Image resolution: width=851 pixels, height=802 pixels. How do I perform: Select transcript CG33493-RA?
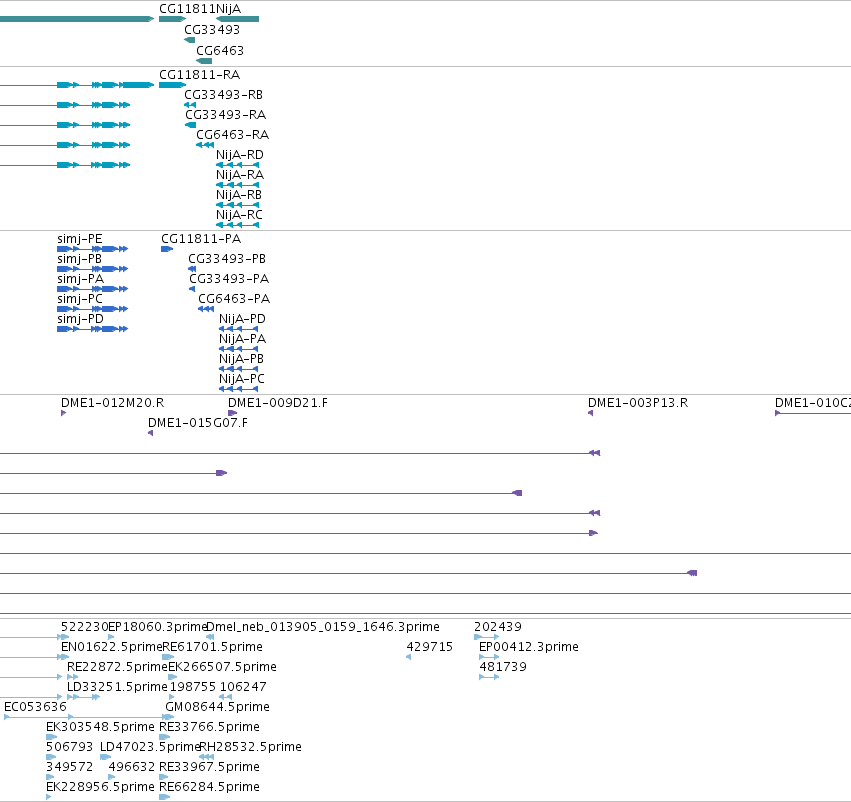(225, 114)
